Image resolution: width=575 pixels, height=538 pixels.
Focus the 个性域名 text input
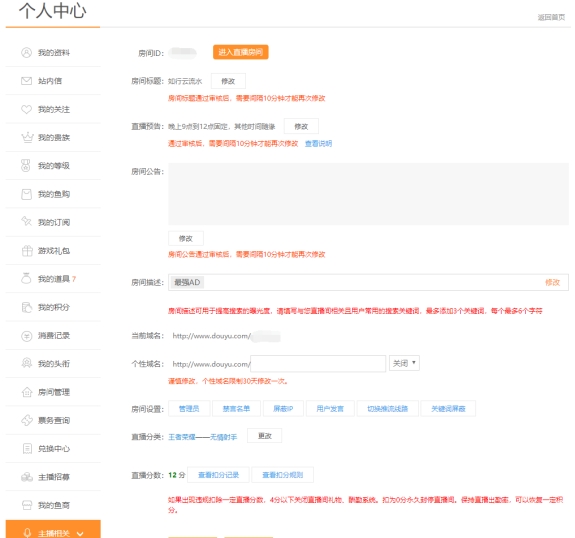[x=318, y=363]
